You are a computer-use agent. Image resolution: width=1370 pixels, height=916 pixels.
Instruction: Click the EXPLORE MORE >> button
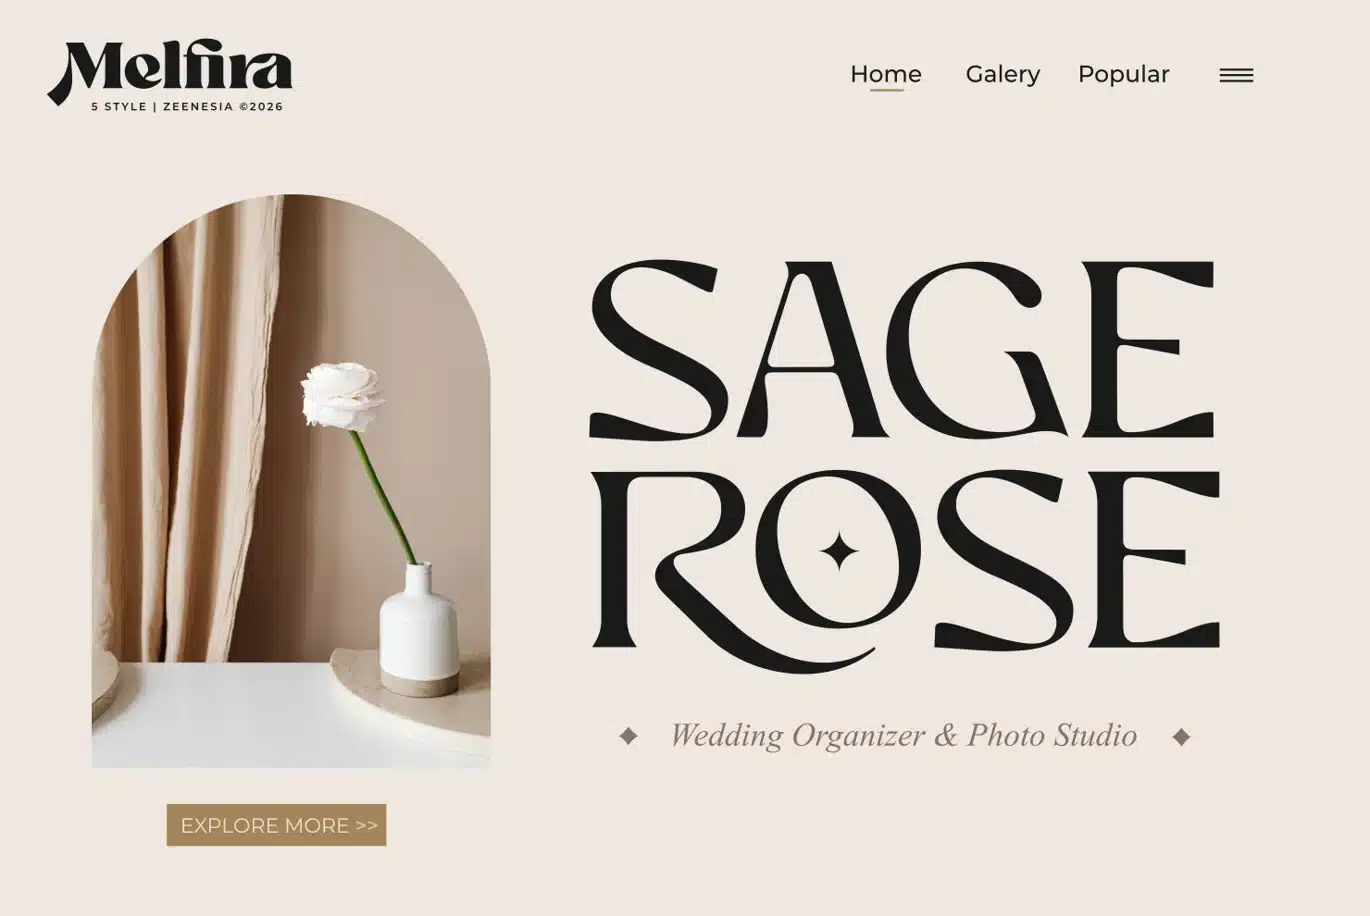[276, 825]
